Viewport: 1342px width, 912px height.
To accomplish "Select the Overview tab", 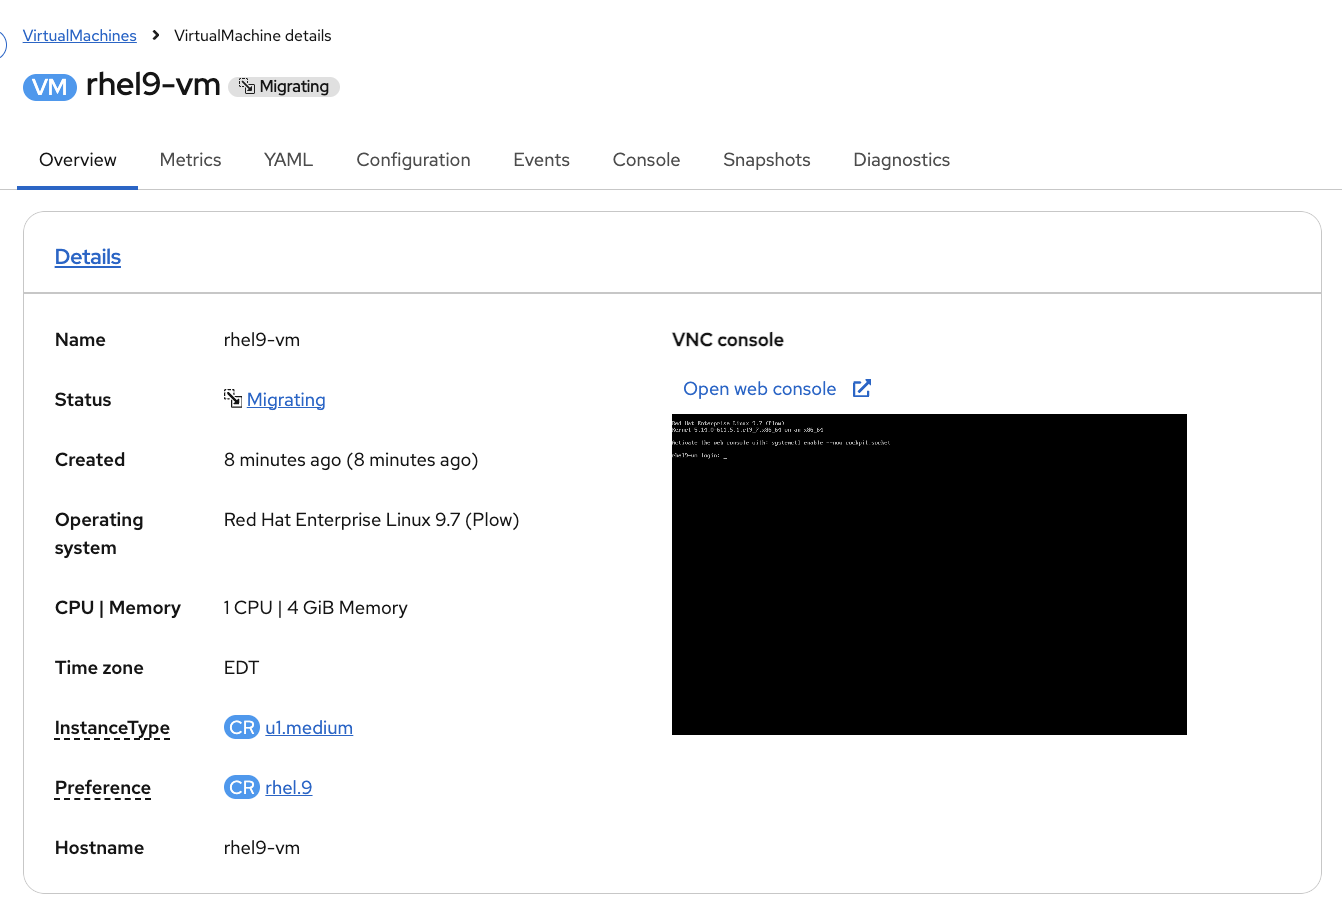I will point(77,160).
